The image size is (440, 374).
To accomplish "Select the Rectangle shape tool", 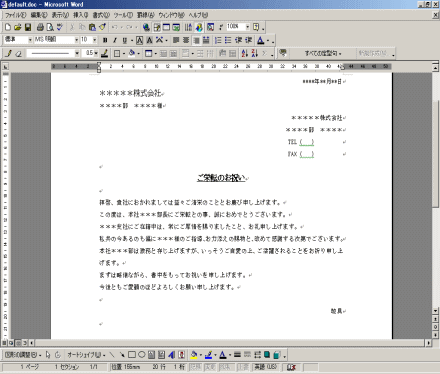I will [132, 355].
